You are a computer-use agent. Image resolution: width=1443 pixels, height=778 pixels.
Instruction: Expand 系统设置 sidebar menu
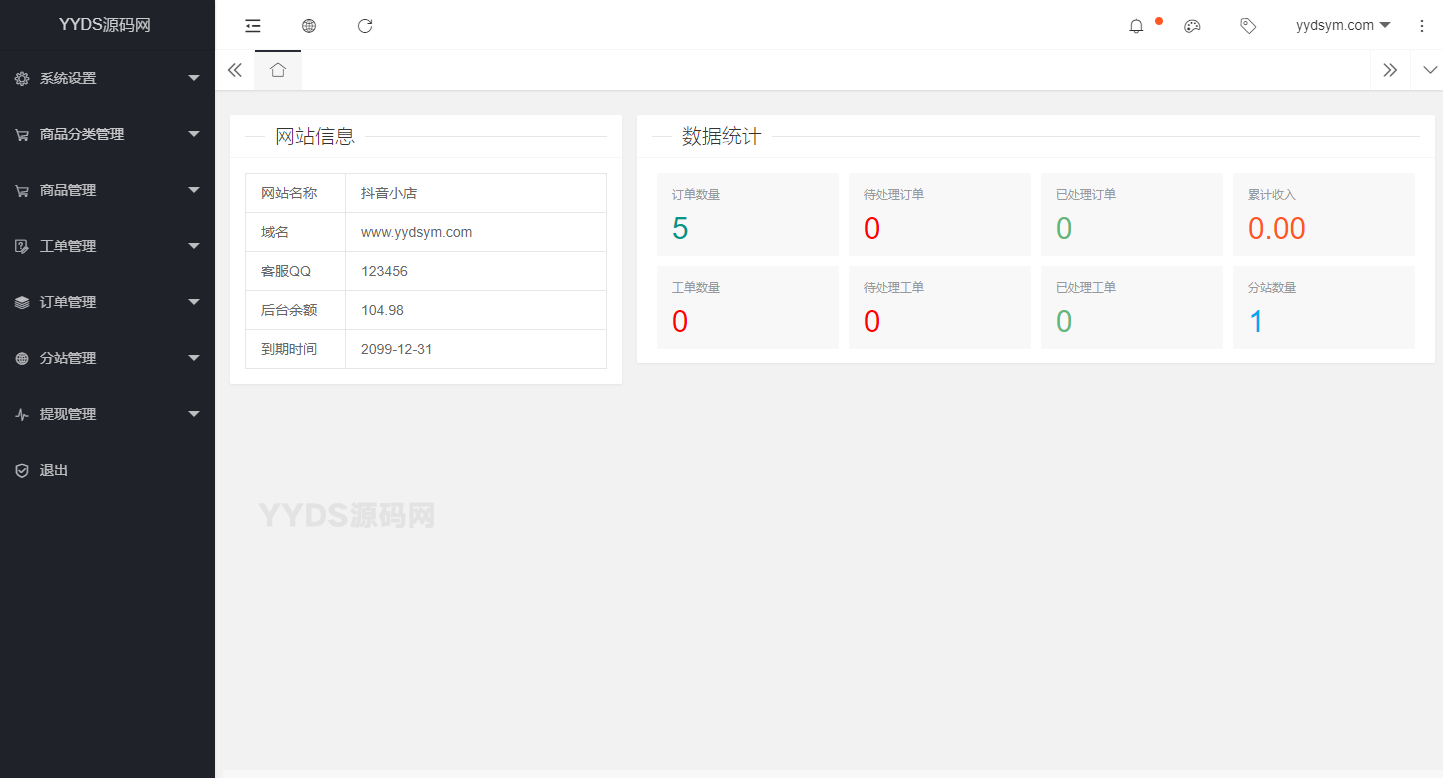point(107,78)
